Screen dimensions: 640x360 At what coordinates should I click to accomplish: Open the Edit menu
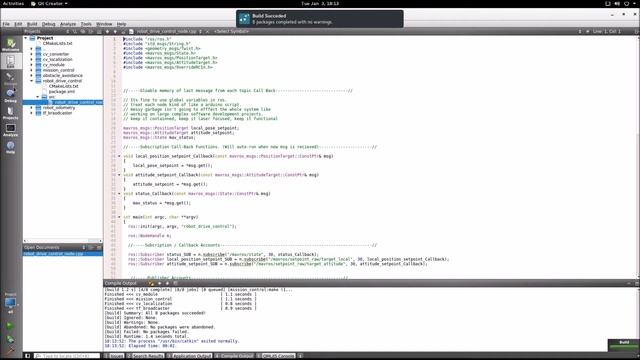tap(18, 24)
